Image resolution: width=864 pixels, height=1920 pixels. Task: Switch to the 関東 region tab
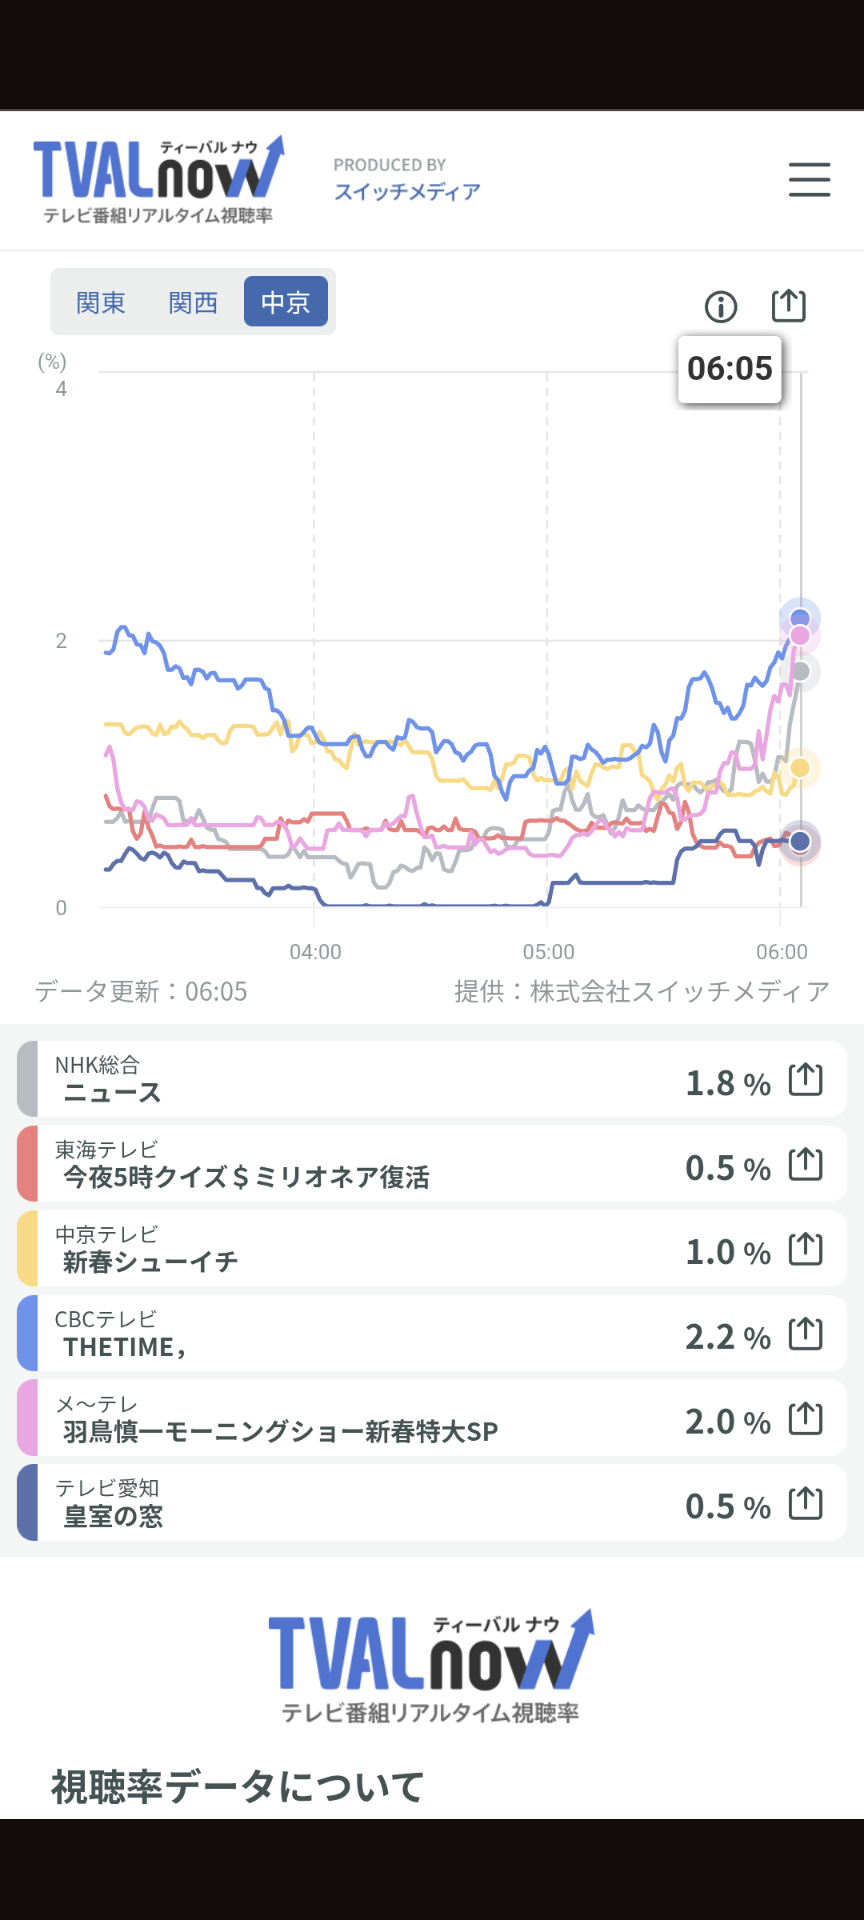coord(101,302)
